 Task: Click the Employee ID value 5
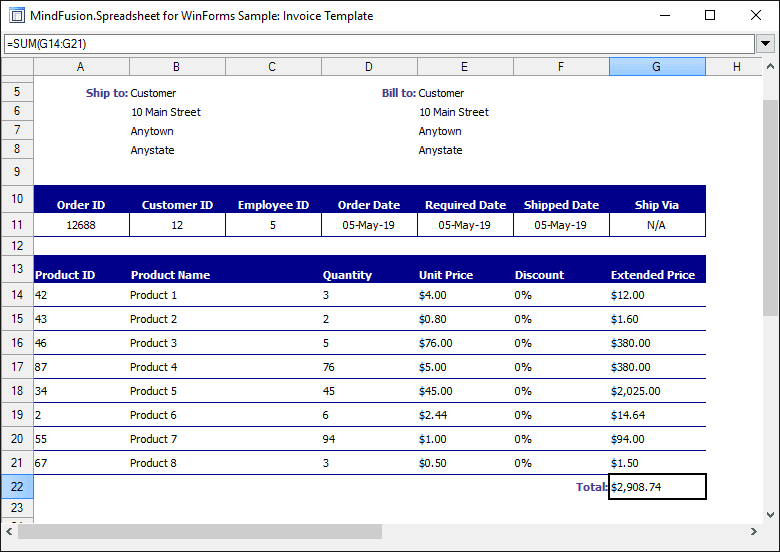pos(273,225)
